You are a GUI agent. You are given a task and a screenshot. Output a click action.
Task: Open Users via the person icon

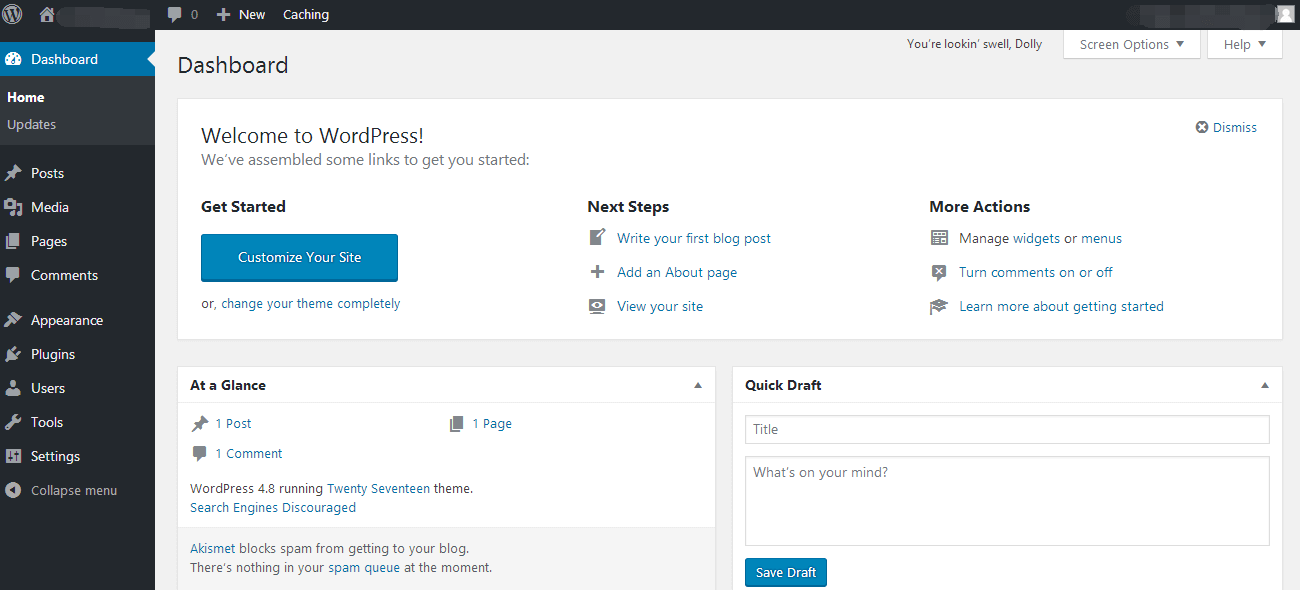(x=14, y=387)
